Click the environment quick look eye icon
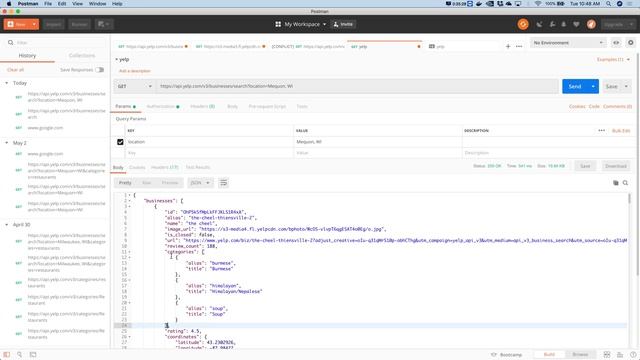Viewport: 640px width, 360px height. [x=616, y=42]
